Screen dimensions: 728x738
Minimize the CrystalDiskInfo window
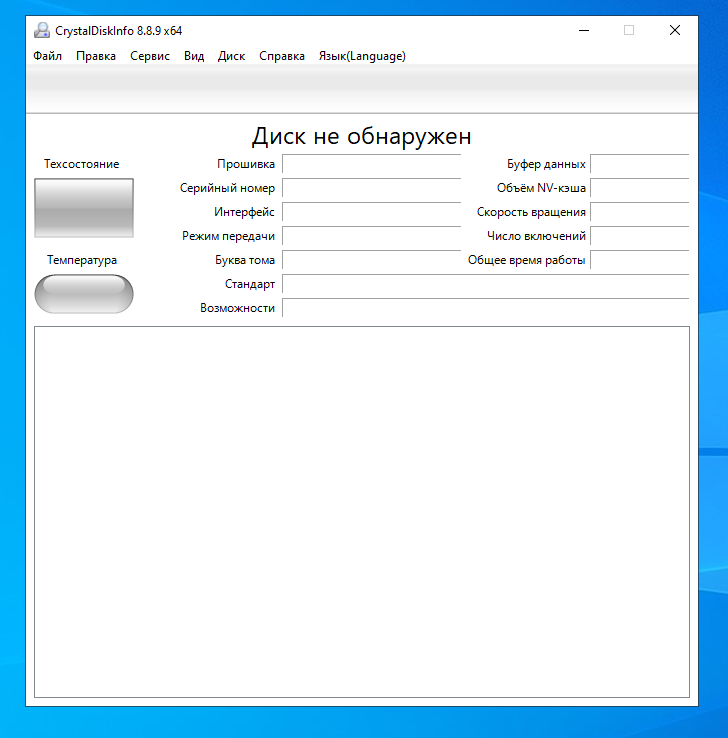(584, 31)
